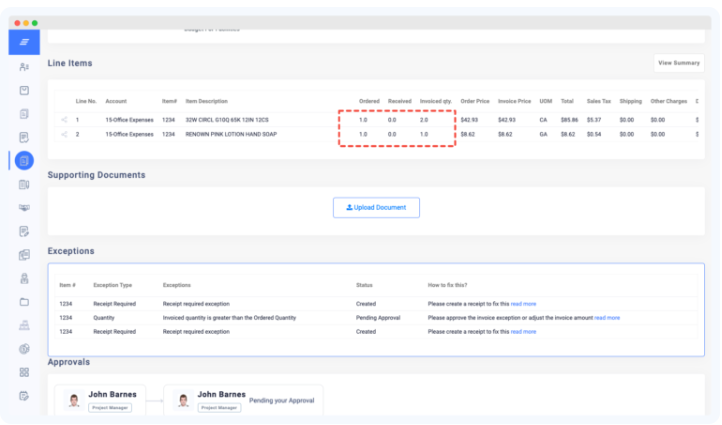Click the Pending Approval status cell
The height and width of the screenshot is (425, 722).
click(377, 317)
